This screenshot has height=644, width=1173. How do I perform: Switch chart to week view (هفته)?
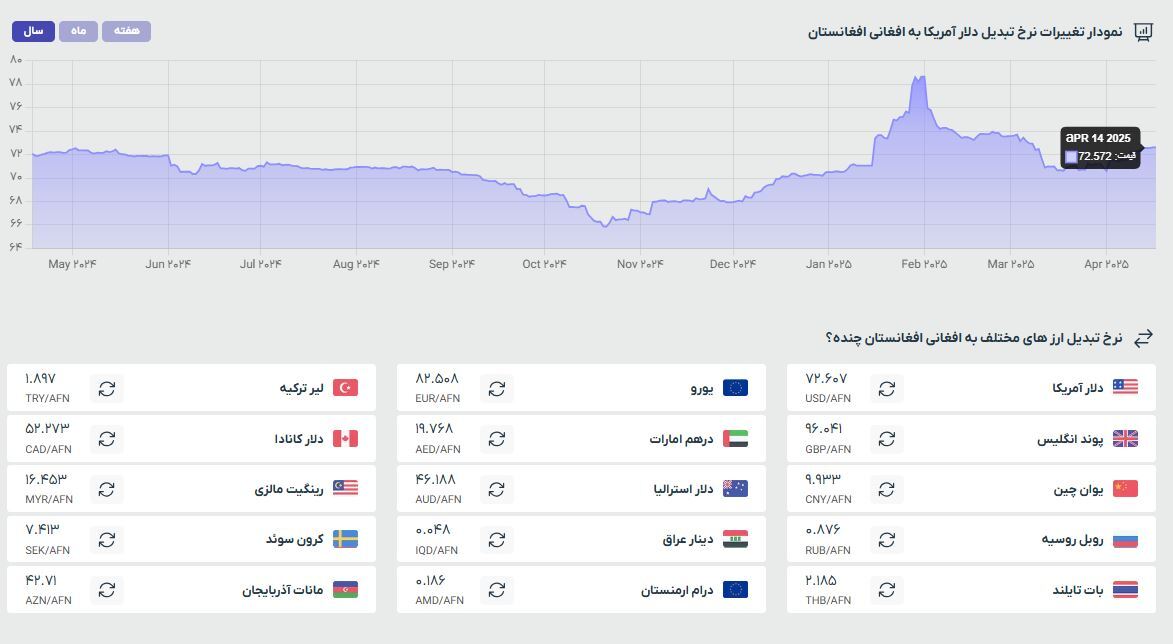pos(126,31)
